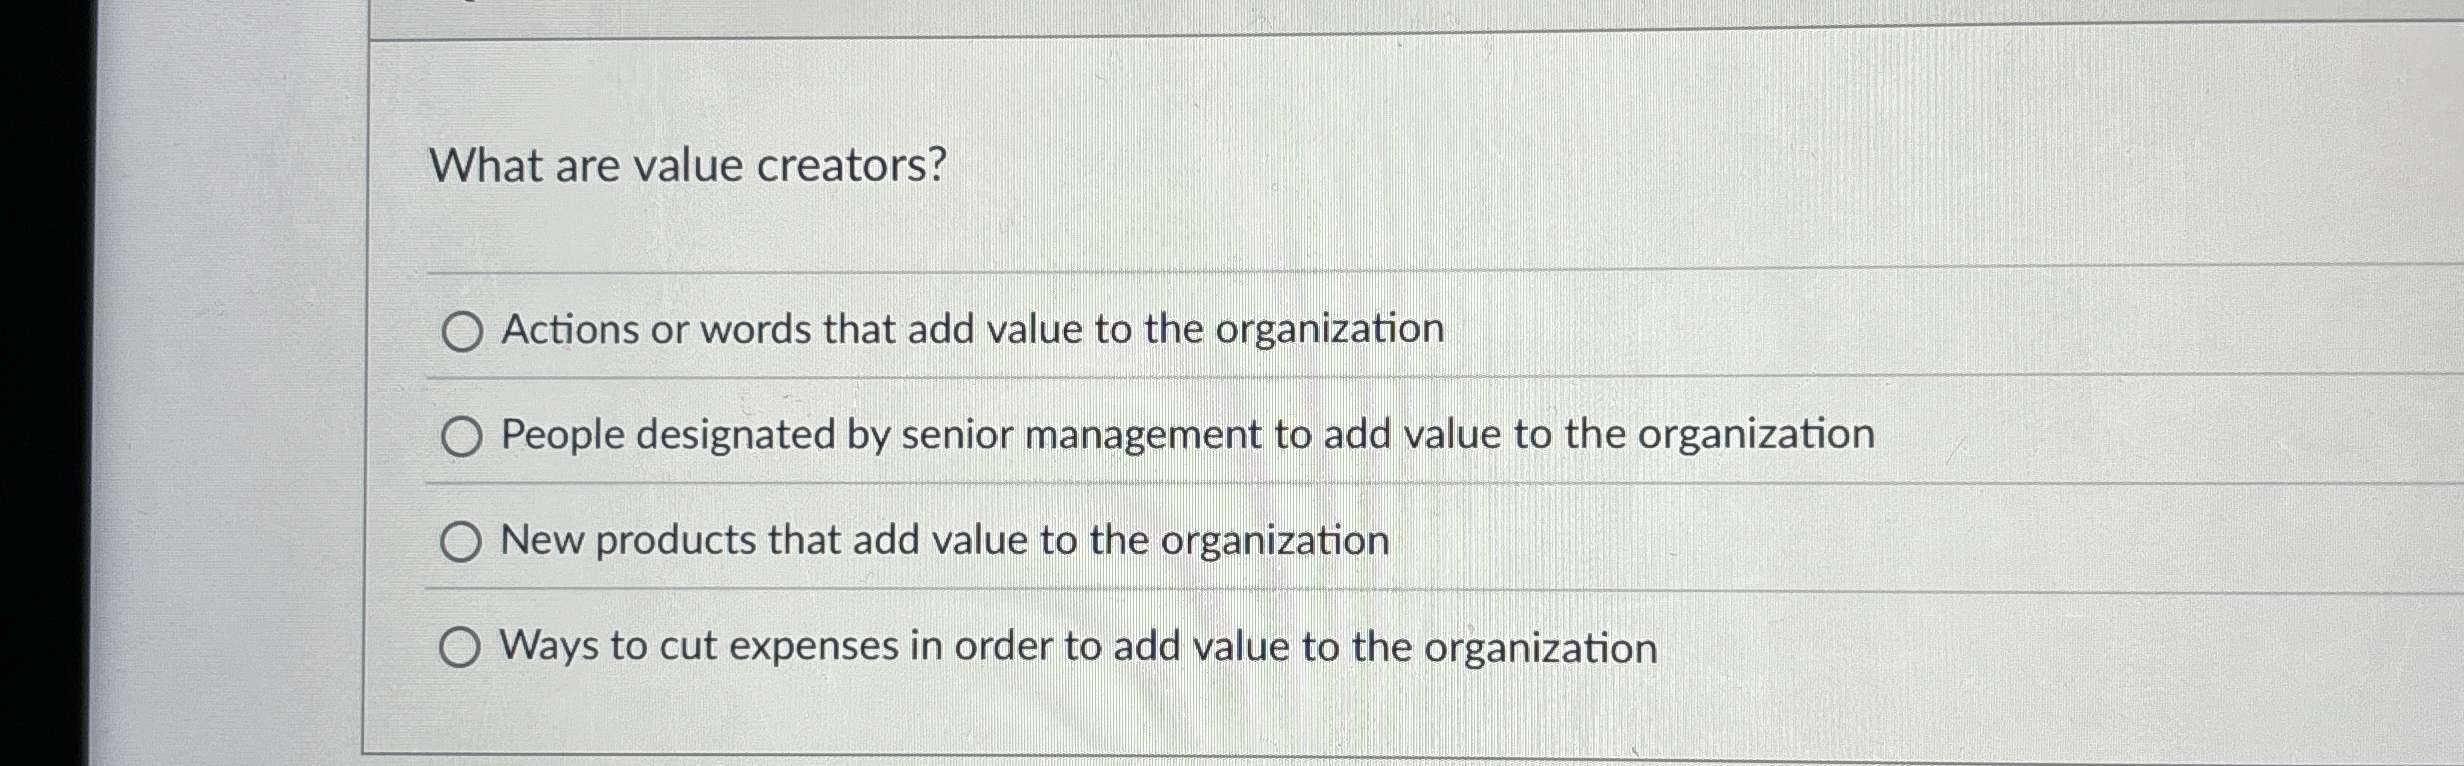Click the first answer option text
Image resolution: width=2464 pixels, height=766 pixels.
pyautogui.click(x=970, y=330)
